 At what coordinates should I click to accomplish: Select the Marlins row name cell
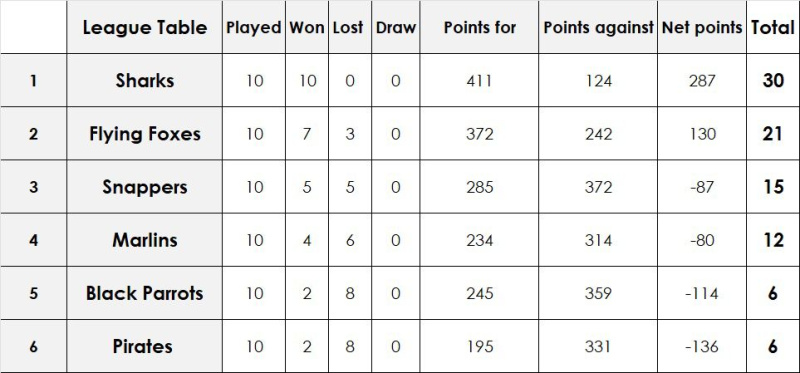[144, 240]
